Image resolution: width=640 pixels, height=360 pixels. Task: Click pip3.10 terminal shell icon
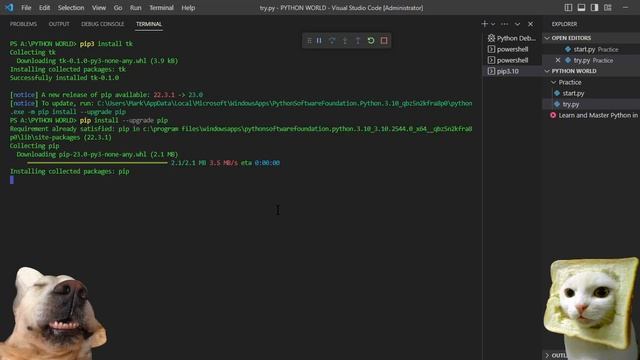coord(491,71)
